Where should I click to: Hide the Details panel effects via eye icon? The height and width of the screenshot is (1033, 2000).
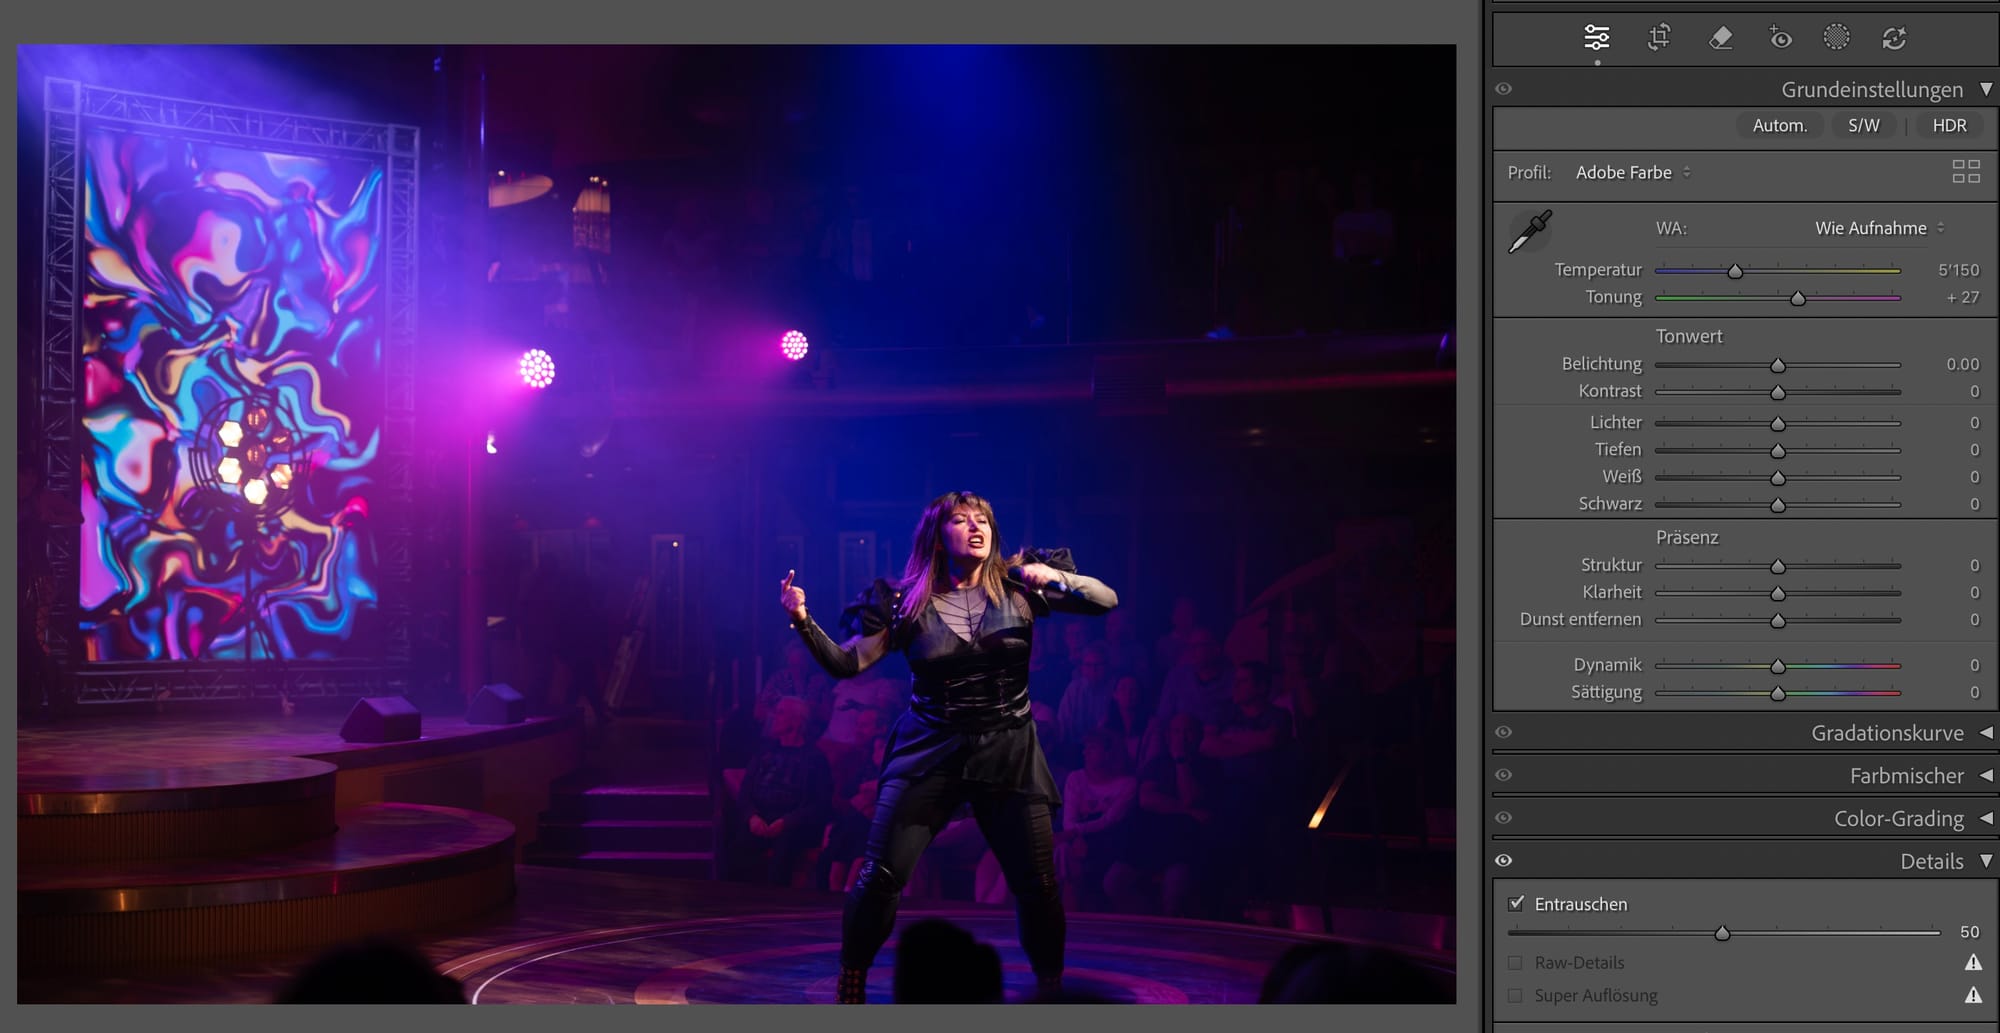(x=1503, y=860)
